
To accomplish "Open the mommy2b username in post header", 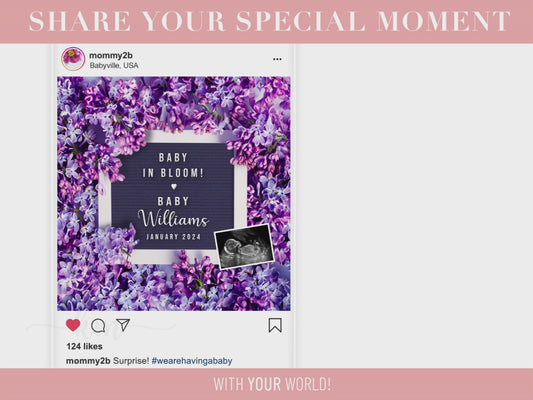I will tap(111, 55).
